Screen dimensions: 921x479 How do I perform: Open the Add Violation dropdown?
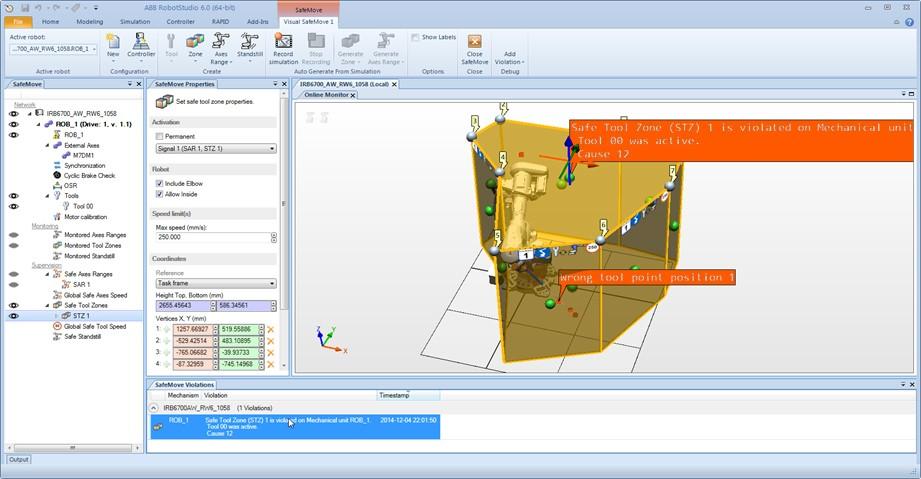(x=509, y=58)
